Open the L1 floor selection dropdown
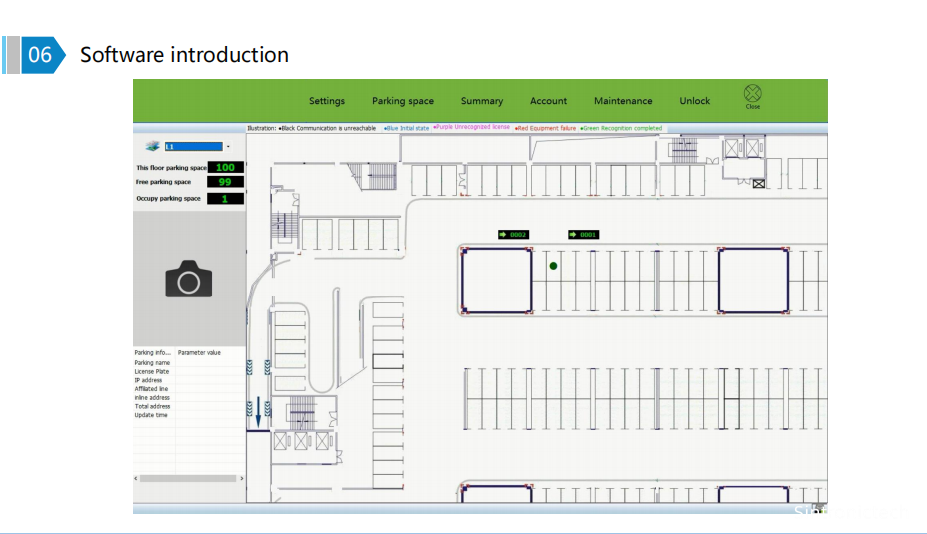The image size is (927, 534). [x=194, y=146]
